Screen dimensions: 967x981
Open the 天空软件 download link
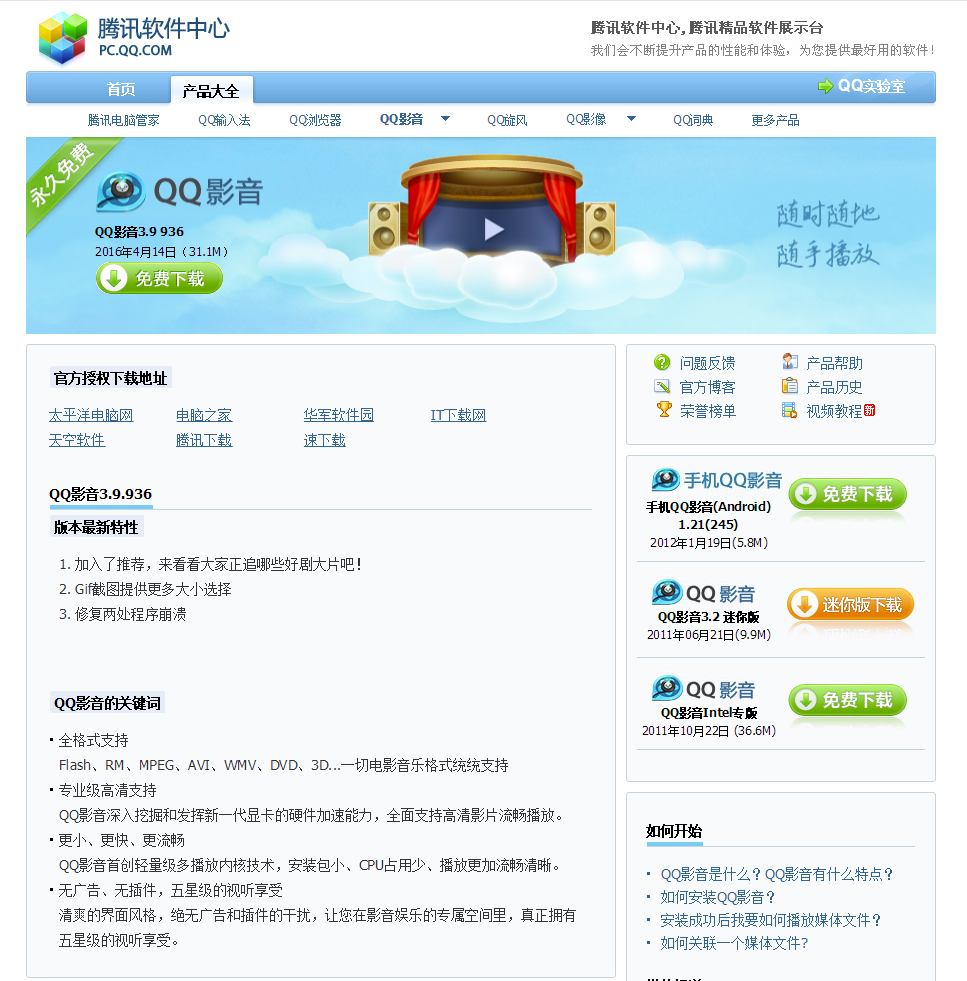(x=77, y=440)
